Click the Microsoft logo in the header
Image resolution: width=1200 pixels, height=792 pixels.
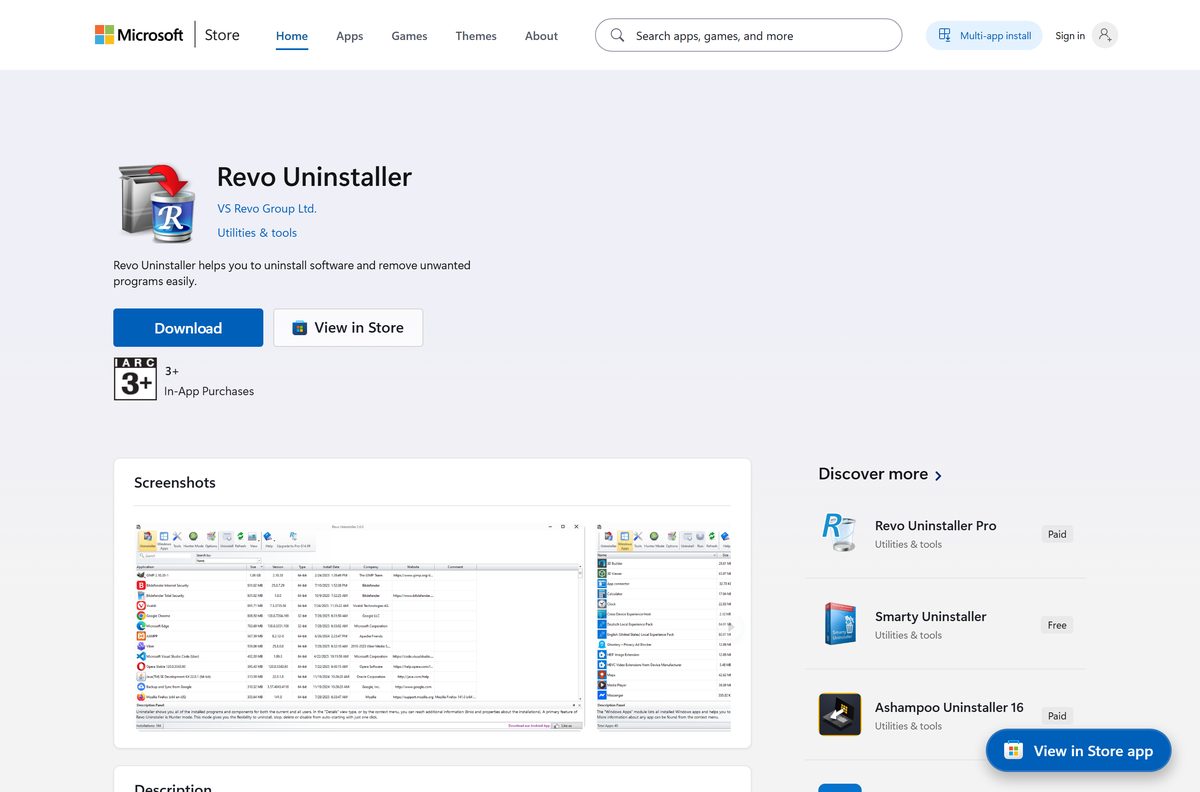[x=139, y=35]
